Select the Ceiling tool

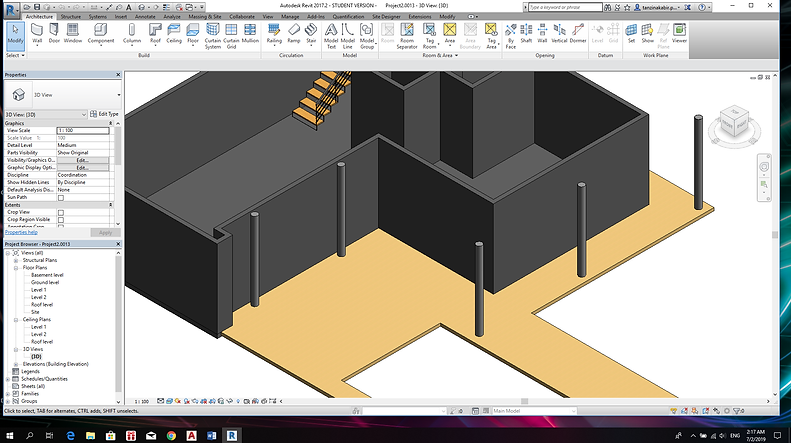pos(174,34)
